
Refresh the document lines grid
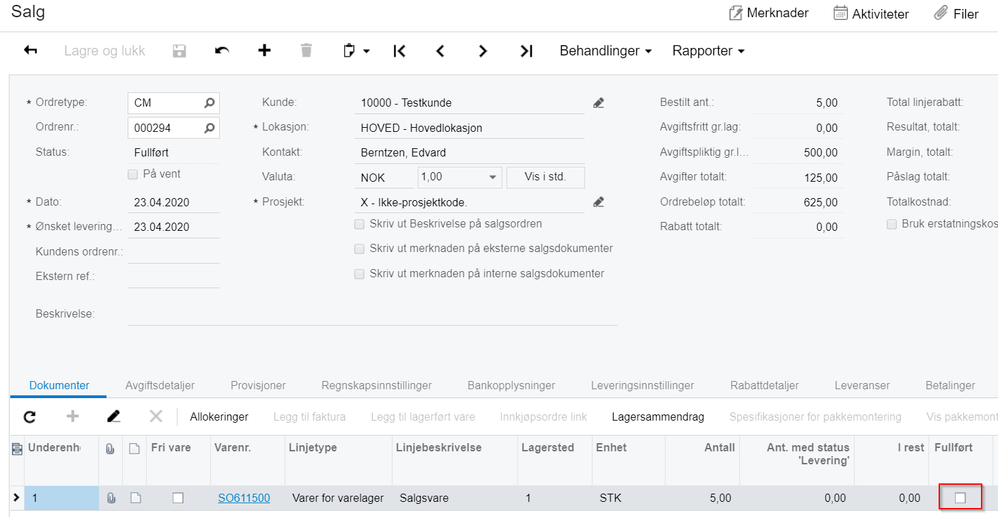29,416
